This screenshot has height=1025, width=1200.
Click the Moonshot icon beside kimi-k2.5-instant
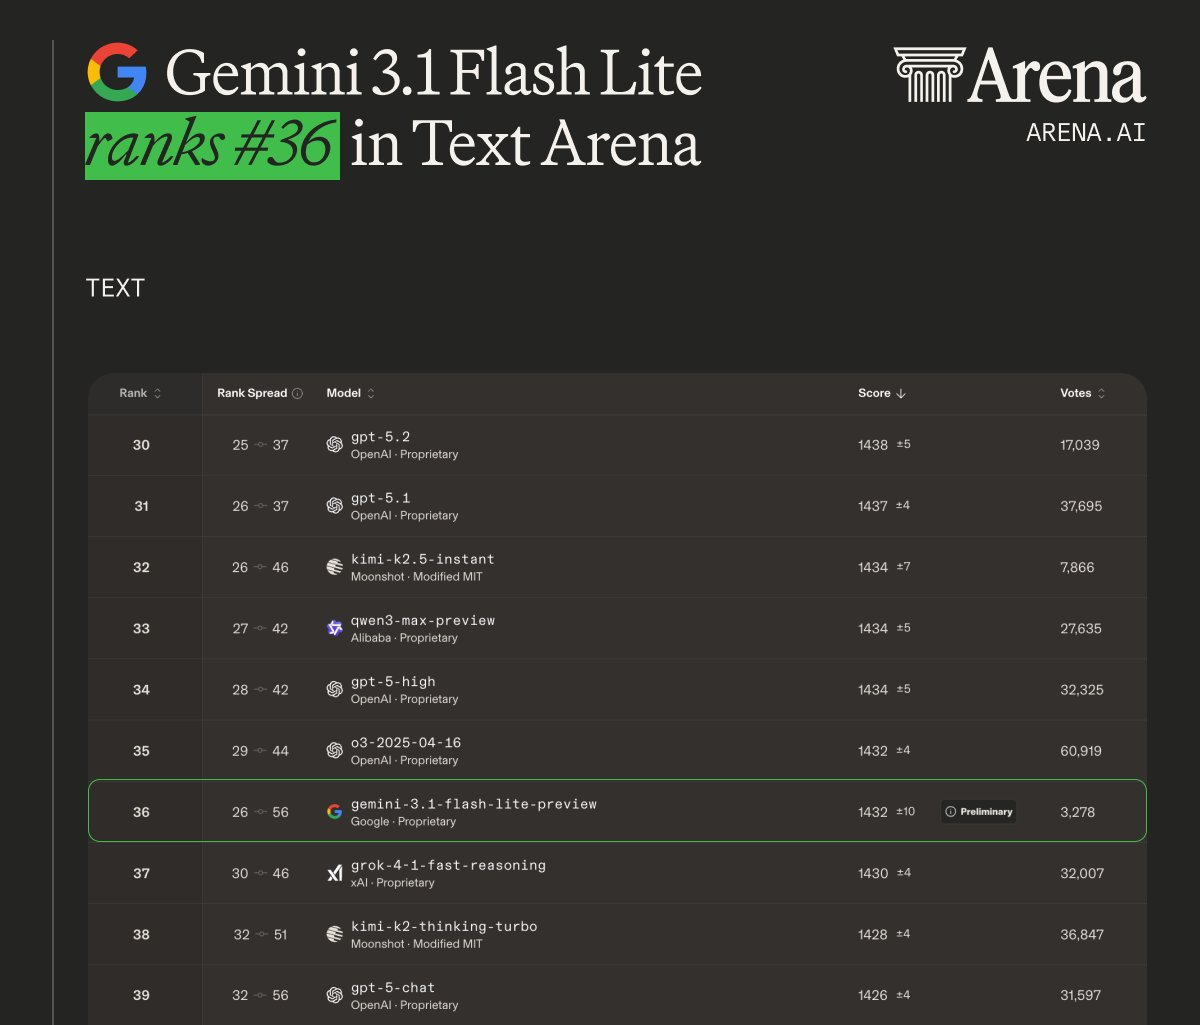333,566
